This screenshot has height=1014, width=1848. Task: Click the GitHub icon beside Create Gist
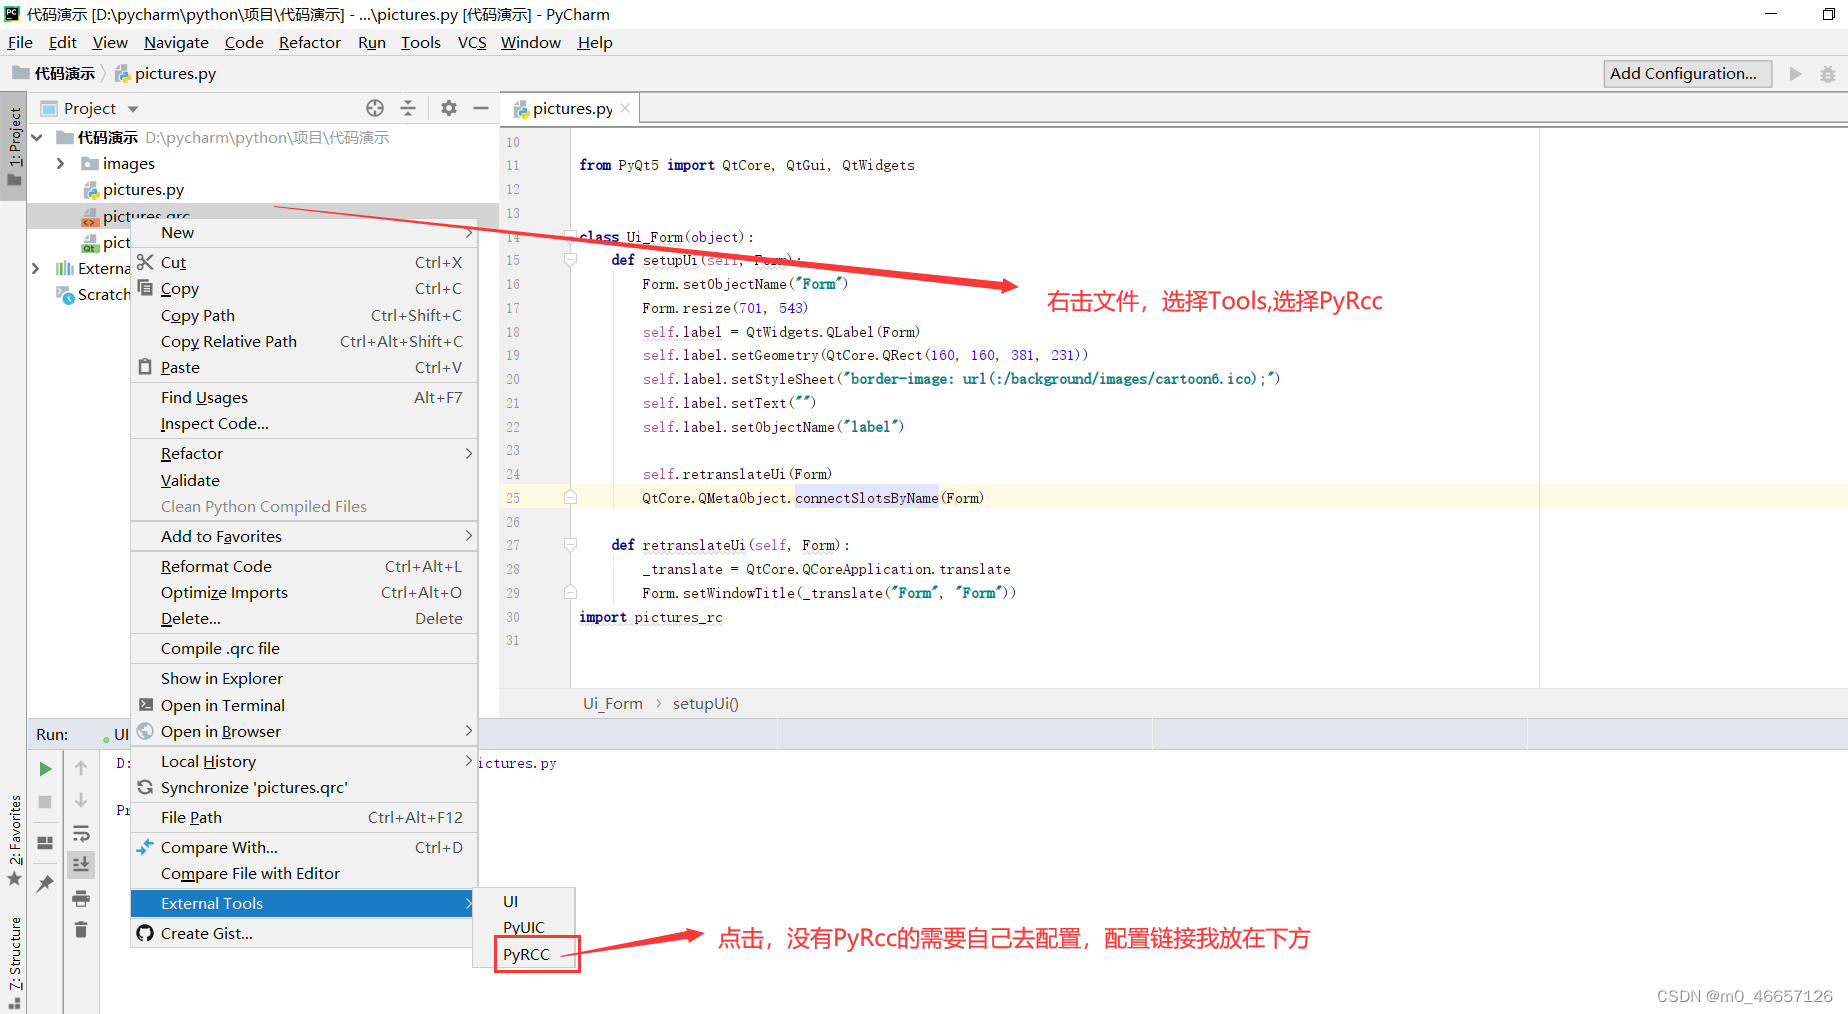coord(145,933)
